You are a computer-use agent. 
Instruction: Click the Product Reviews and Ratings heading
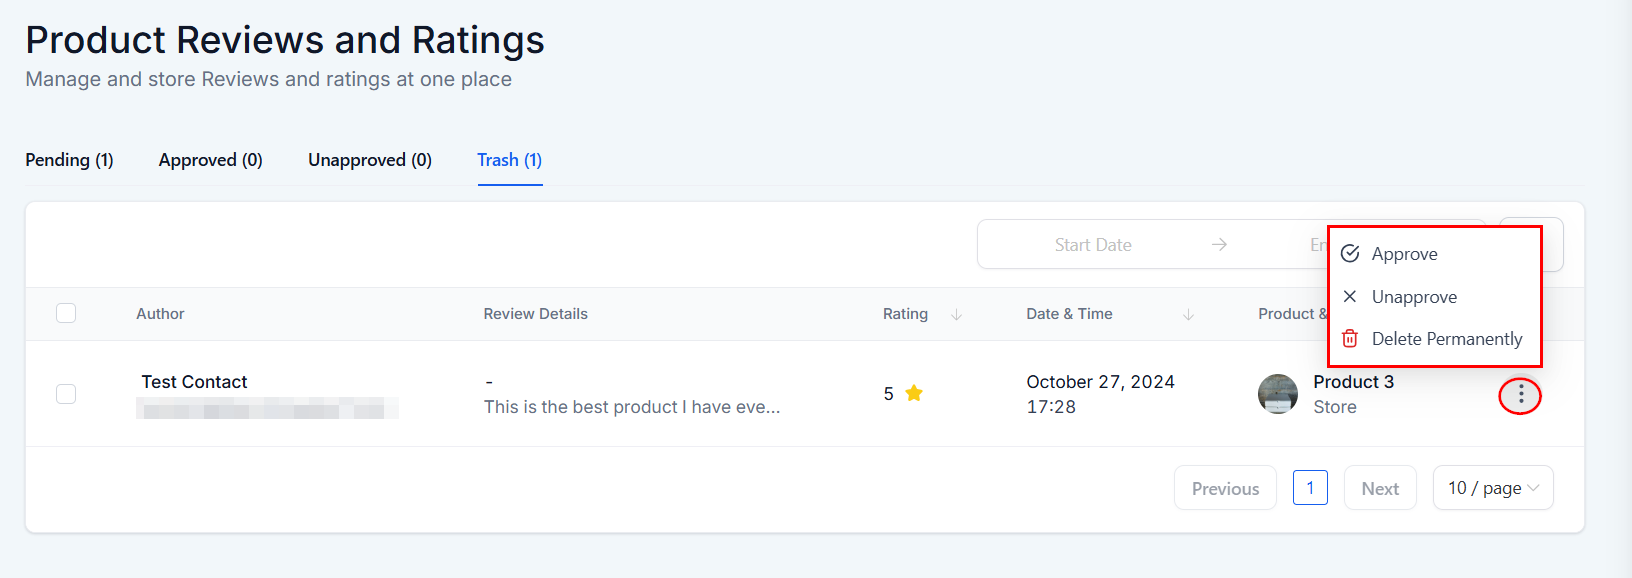pos(285,40)
